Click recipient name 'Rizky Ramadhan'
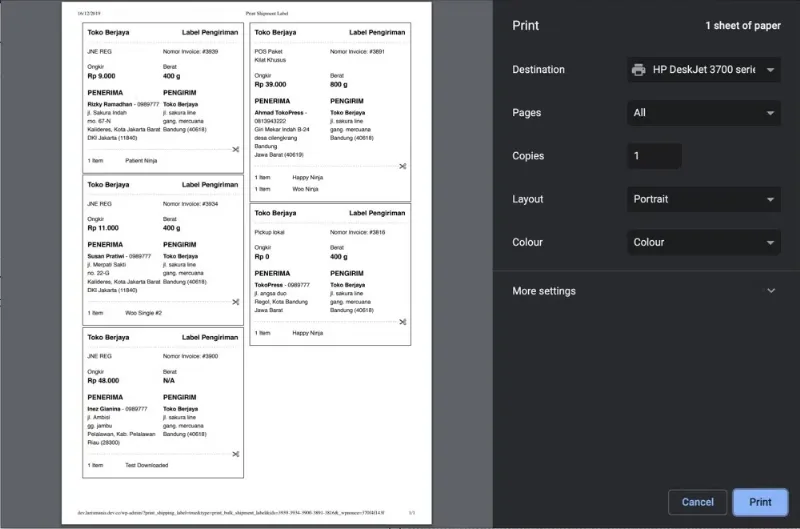 point(110,104)
